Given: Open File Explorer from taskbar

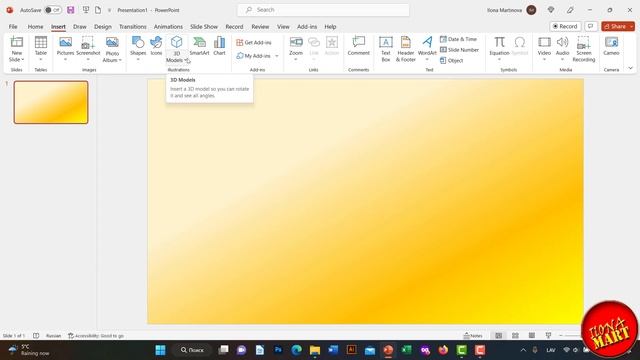Looking at the screenshot, I should click(x=315, y=350).
